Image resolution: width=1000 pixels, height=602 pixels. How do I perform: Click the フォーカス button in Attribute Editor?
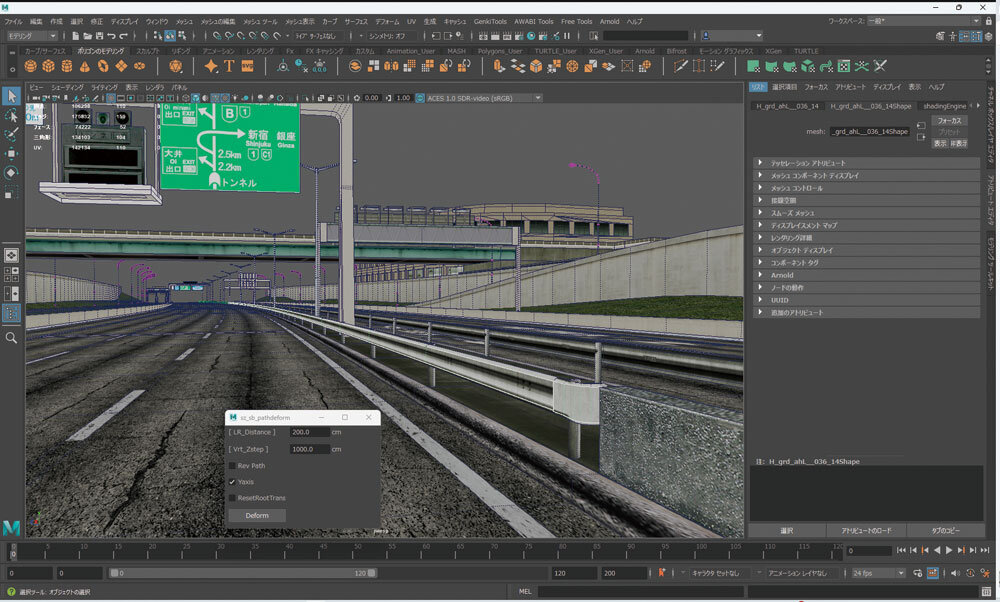point(949,120)
